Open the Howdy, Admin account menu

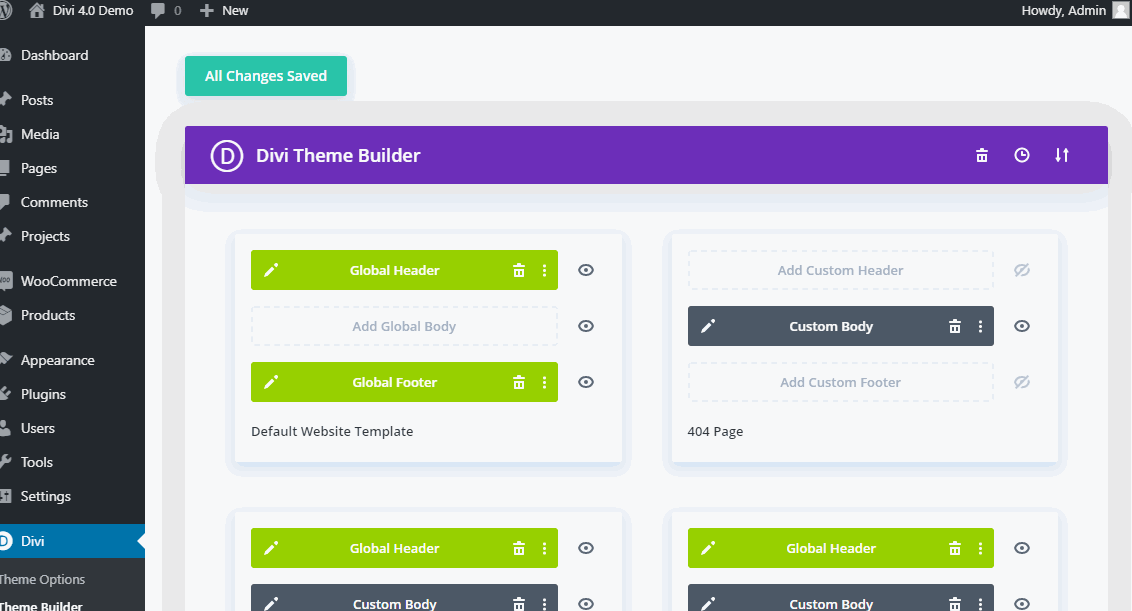(x=1063, y=11)
